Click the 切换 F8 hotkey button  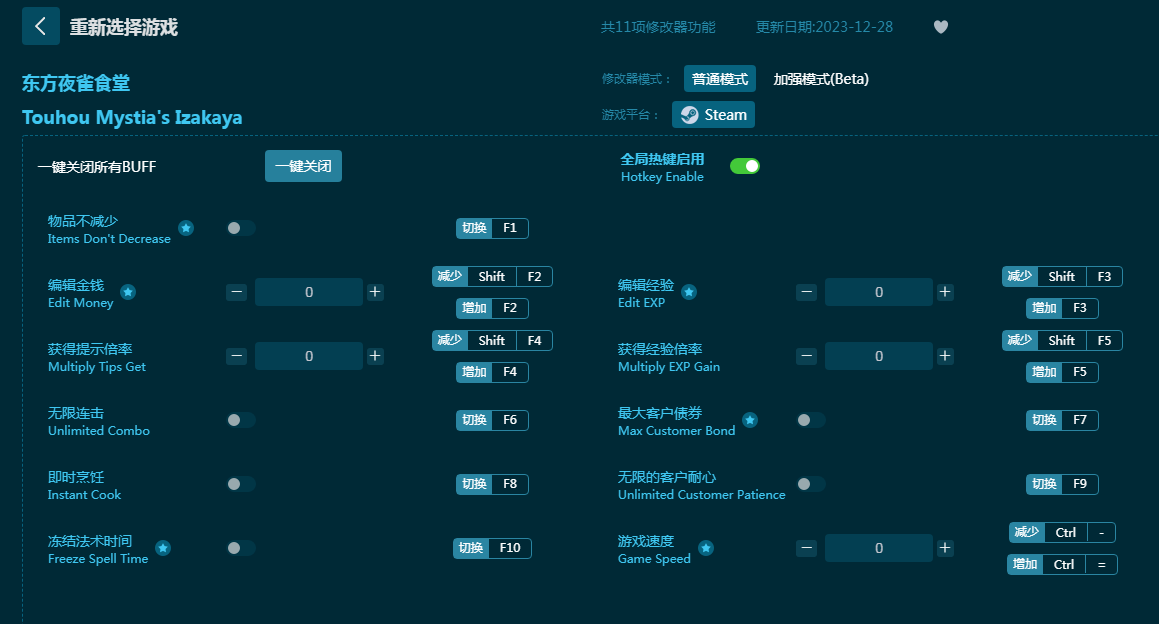pyautogui.click(x=492, y=484)
